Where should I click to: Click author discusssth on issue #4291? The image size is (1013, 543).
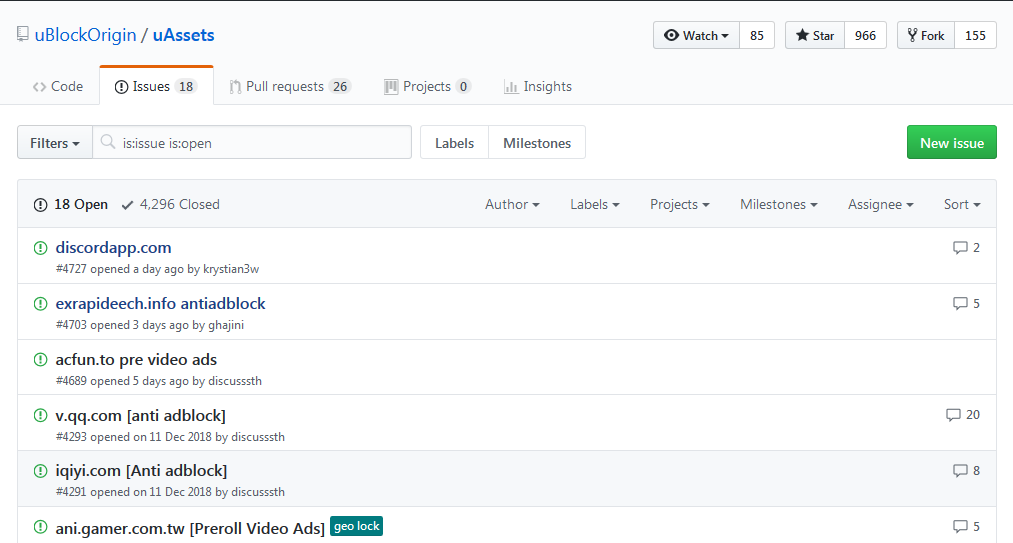(258, 492)
